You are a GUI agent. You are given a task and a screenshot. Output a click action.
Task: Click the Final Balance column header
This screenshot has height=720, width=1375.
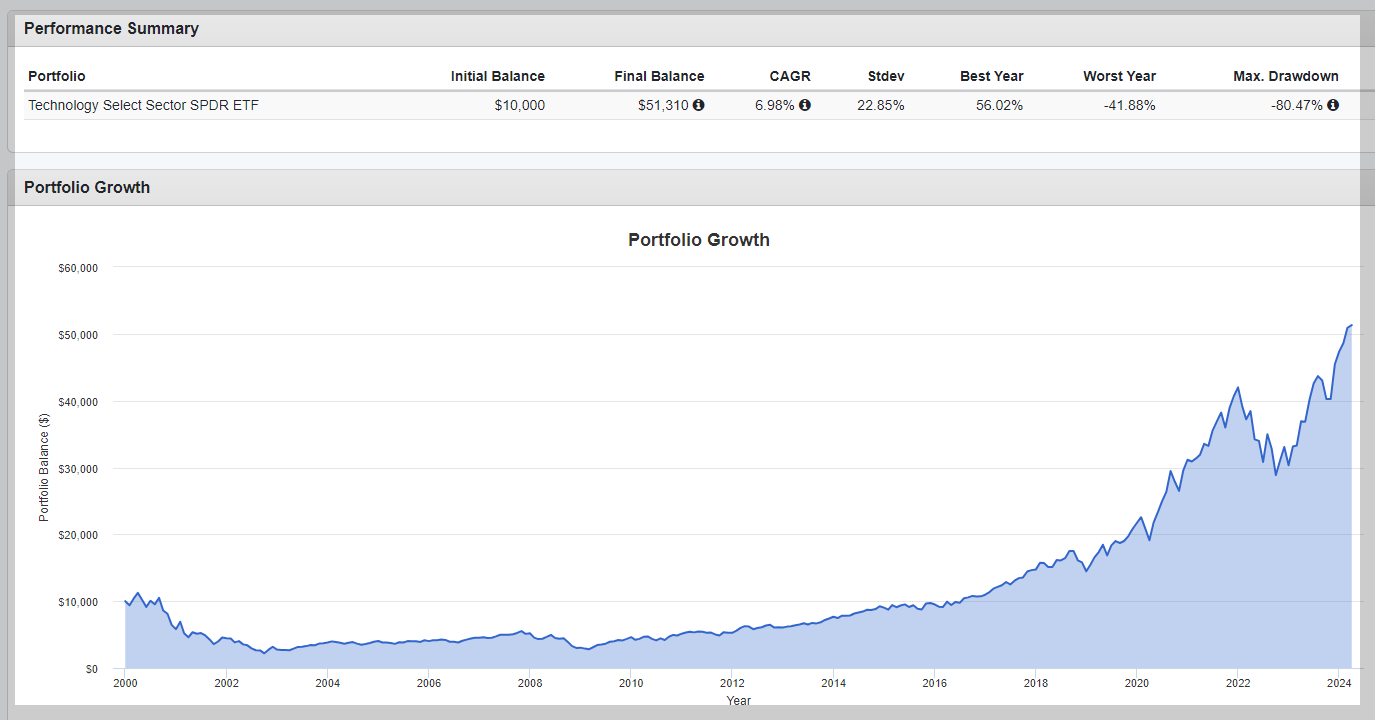659,76
